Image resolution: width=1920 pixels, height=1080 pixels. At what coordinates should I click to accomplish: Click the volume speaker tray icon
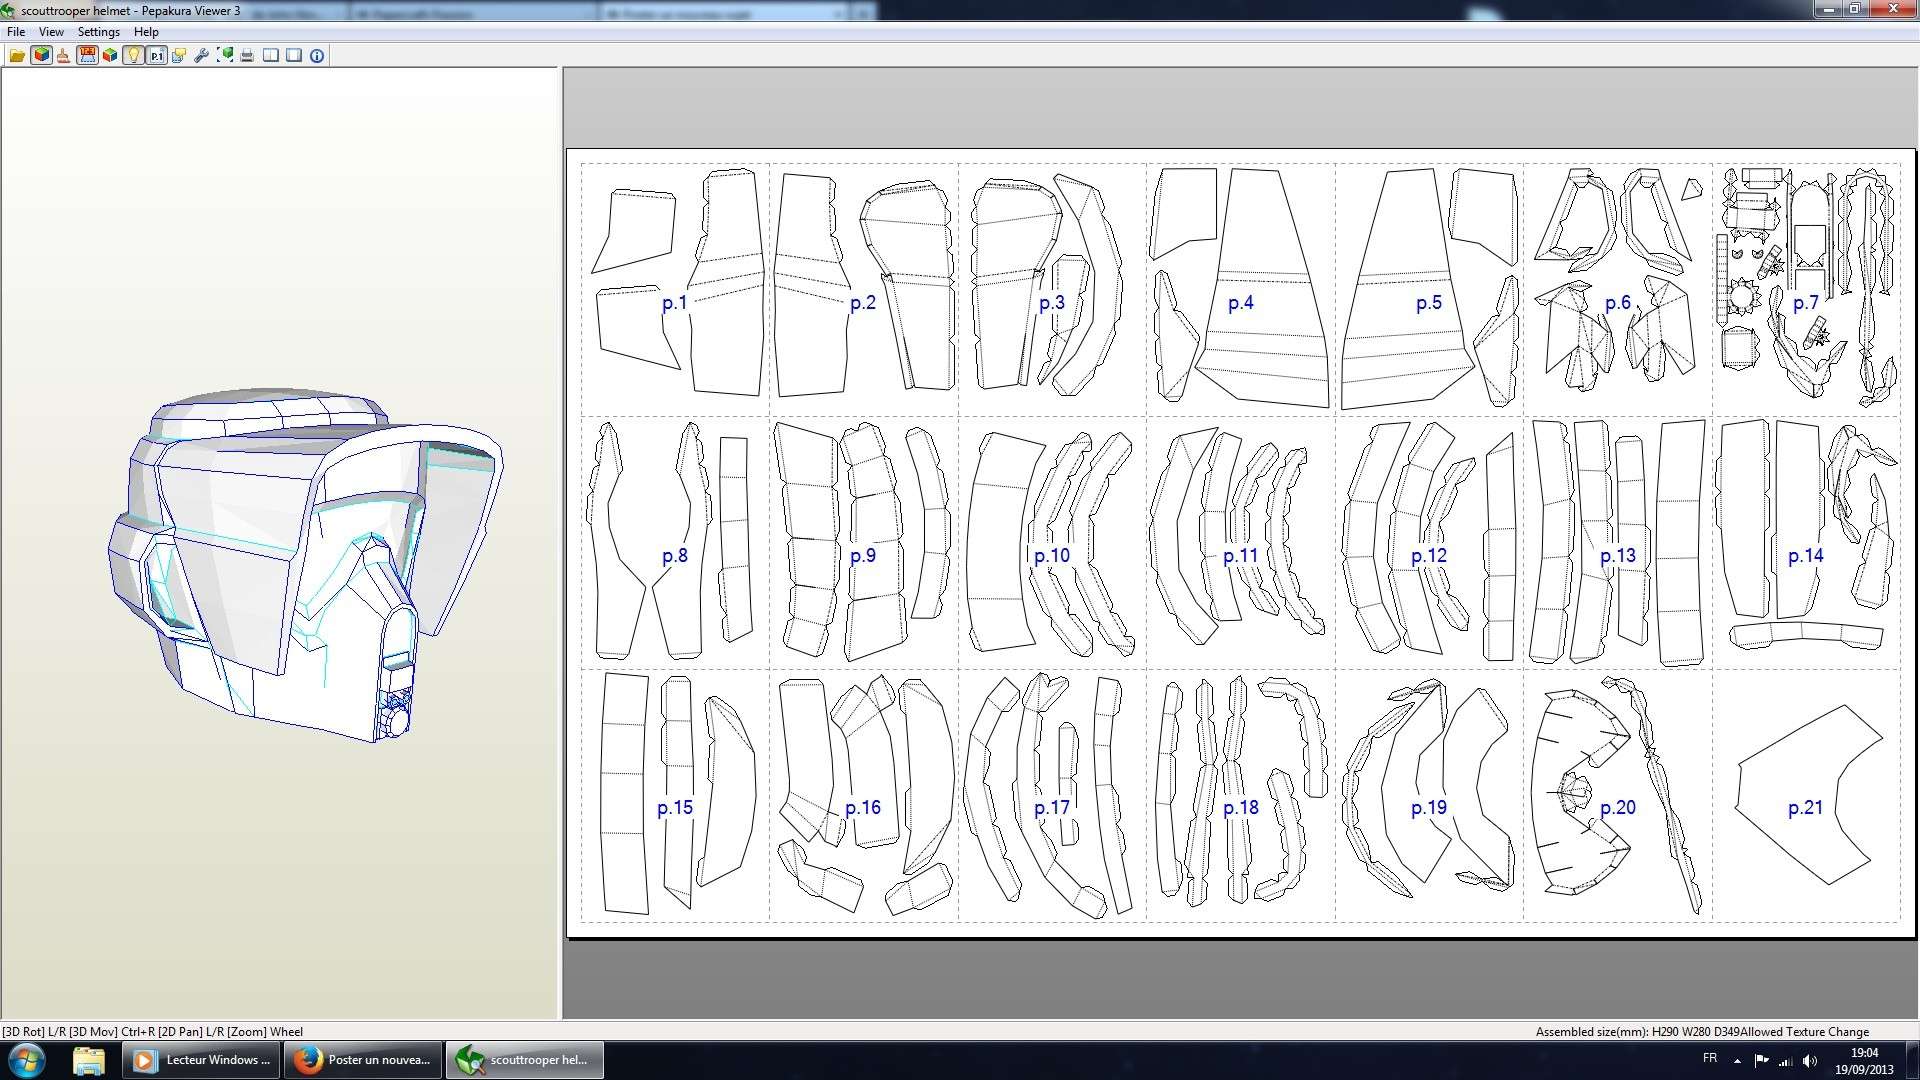1810,1060
